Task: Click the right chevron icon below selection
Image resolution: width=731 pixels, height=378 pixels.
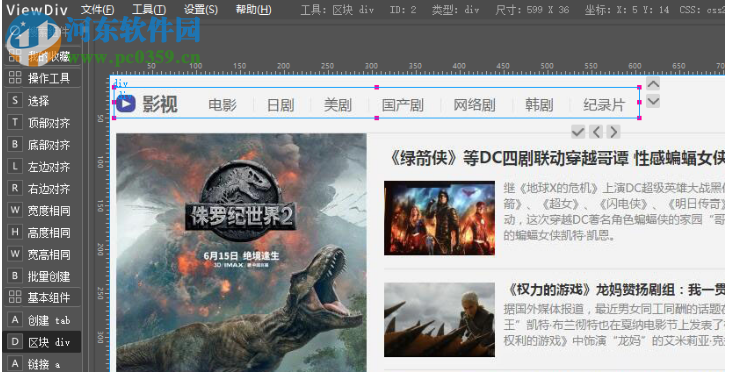Action: click(614, 132)
